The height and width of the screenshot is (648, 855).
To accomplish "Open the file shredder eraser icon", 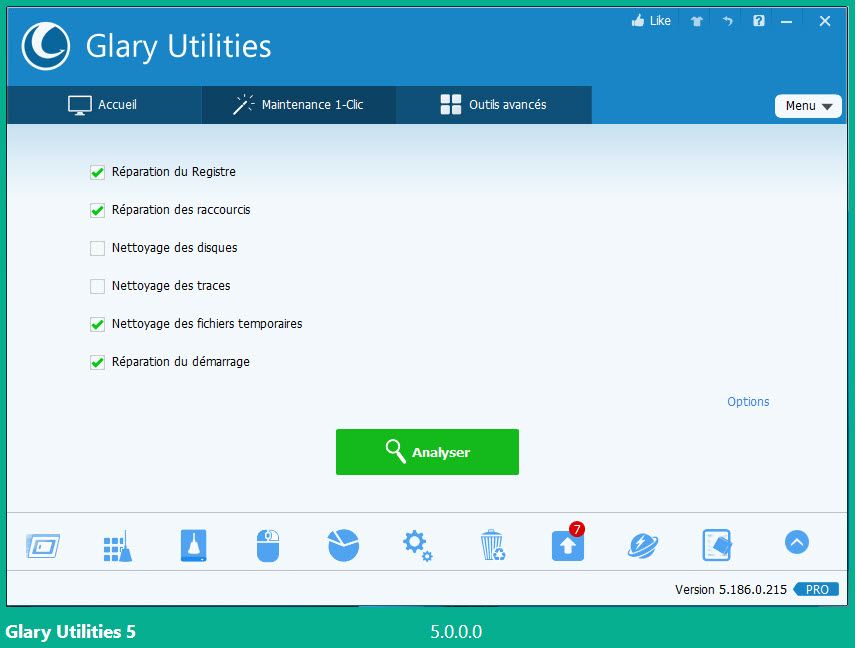I will [717, 545].
